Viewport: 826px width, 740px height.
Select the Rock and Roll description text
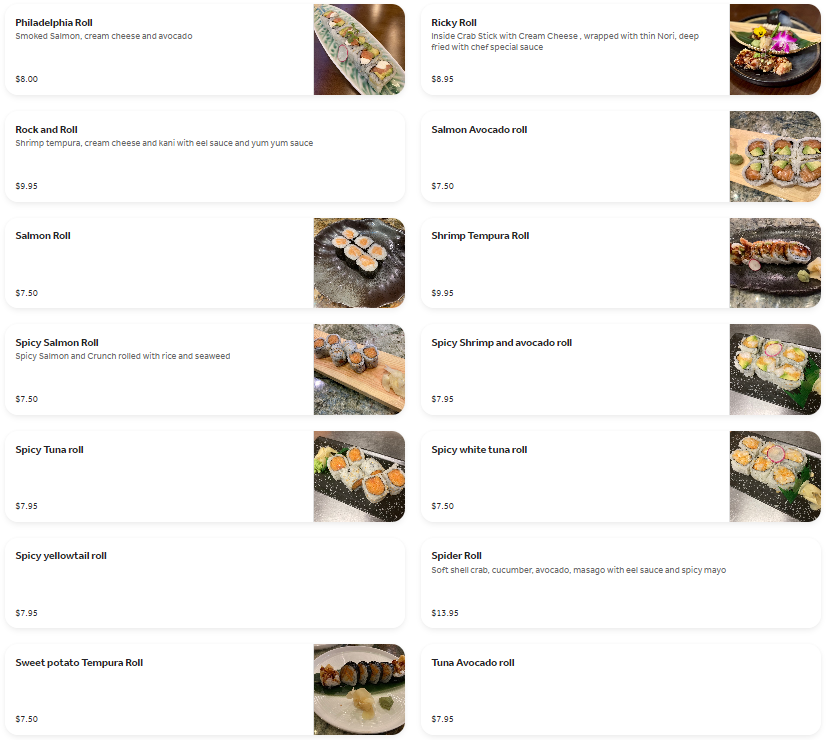[164, 143]
